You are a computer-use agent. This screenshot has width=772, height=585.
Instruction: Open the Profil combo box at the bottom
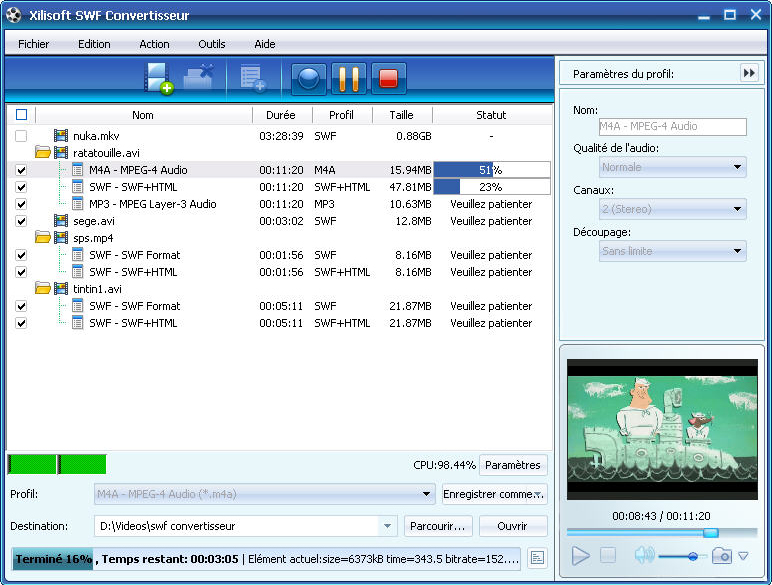(x=264, y=494)
